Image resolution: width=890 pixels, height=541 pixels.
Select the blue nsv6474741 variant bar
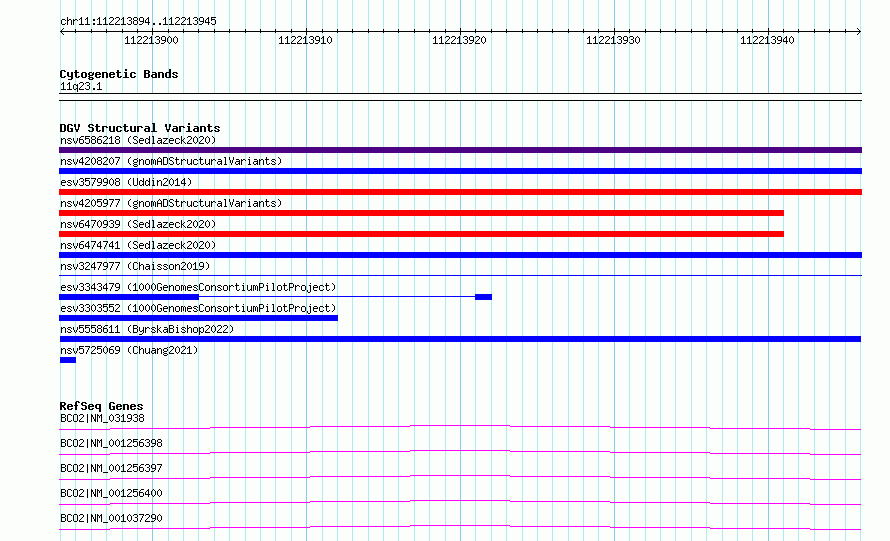click(x=460, y=255)
